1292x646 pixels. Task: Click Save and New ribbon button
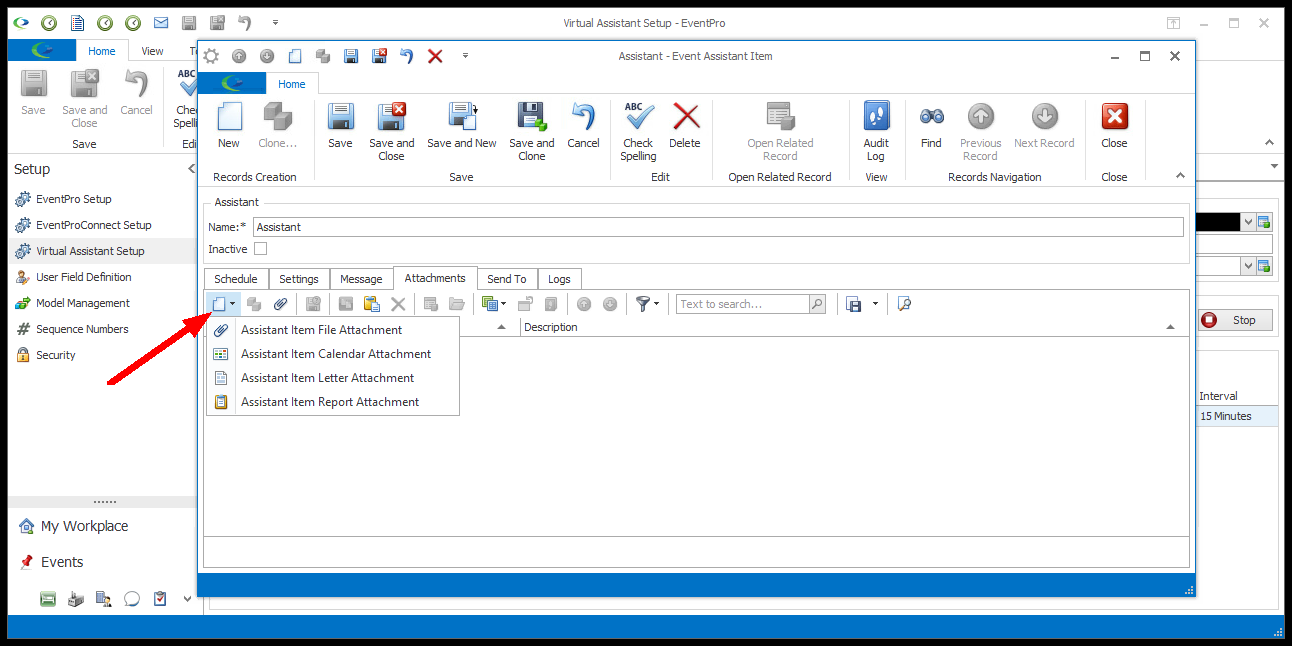(x=462, y=126)
